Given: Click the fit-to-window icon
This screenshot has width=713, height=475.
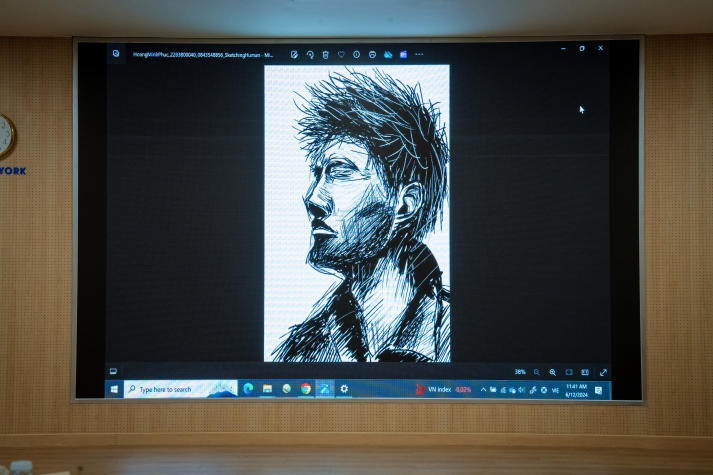Looking at the screenshot, I should click(569, 372).
